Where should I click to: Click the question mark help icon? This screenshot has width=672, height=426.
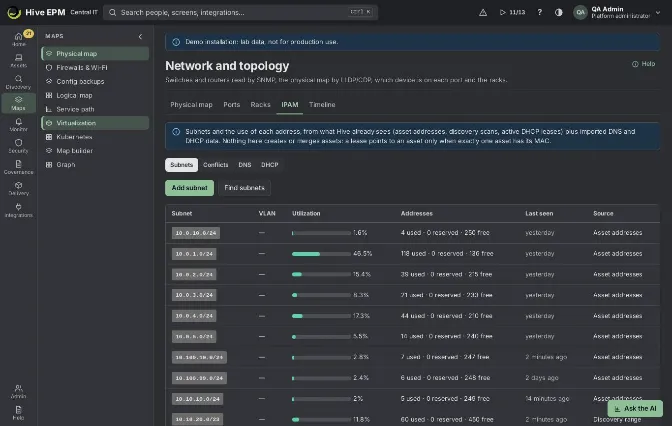pyautogui.click(x=540, y=12)
